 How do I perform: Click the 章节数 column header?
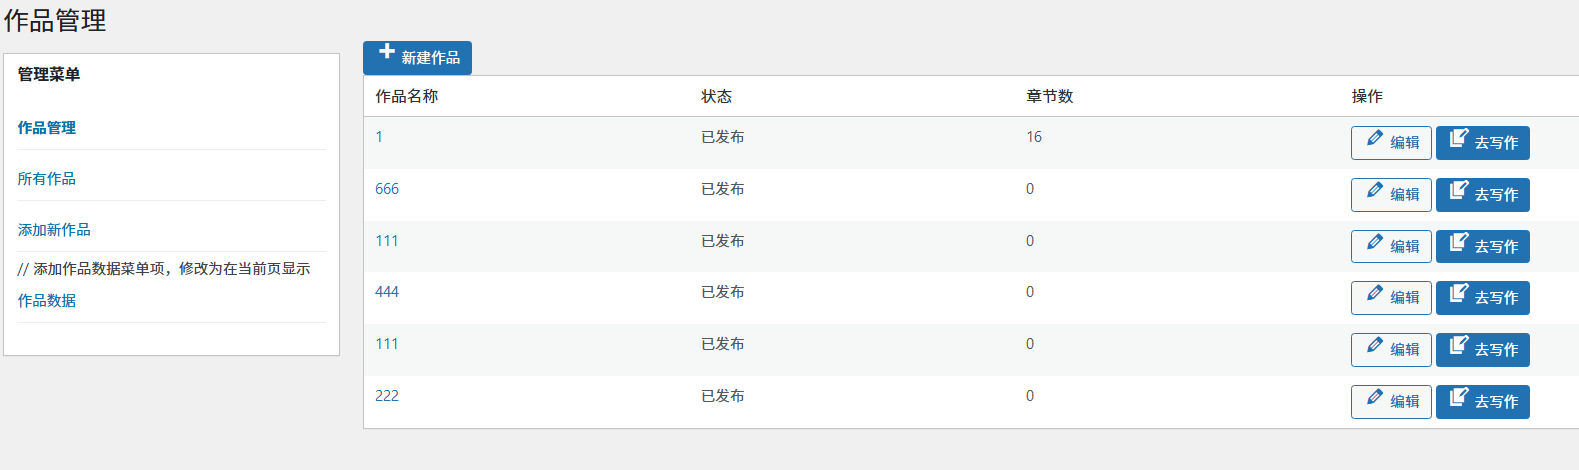[x=1049, y=96]
